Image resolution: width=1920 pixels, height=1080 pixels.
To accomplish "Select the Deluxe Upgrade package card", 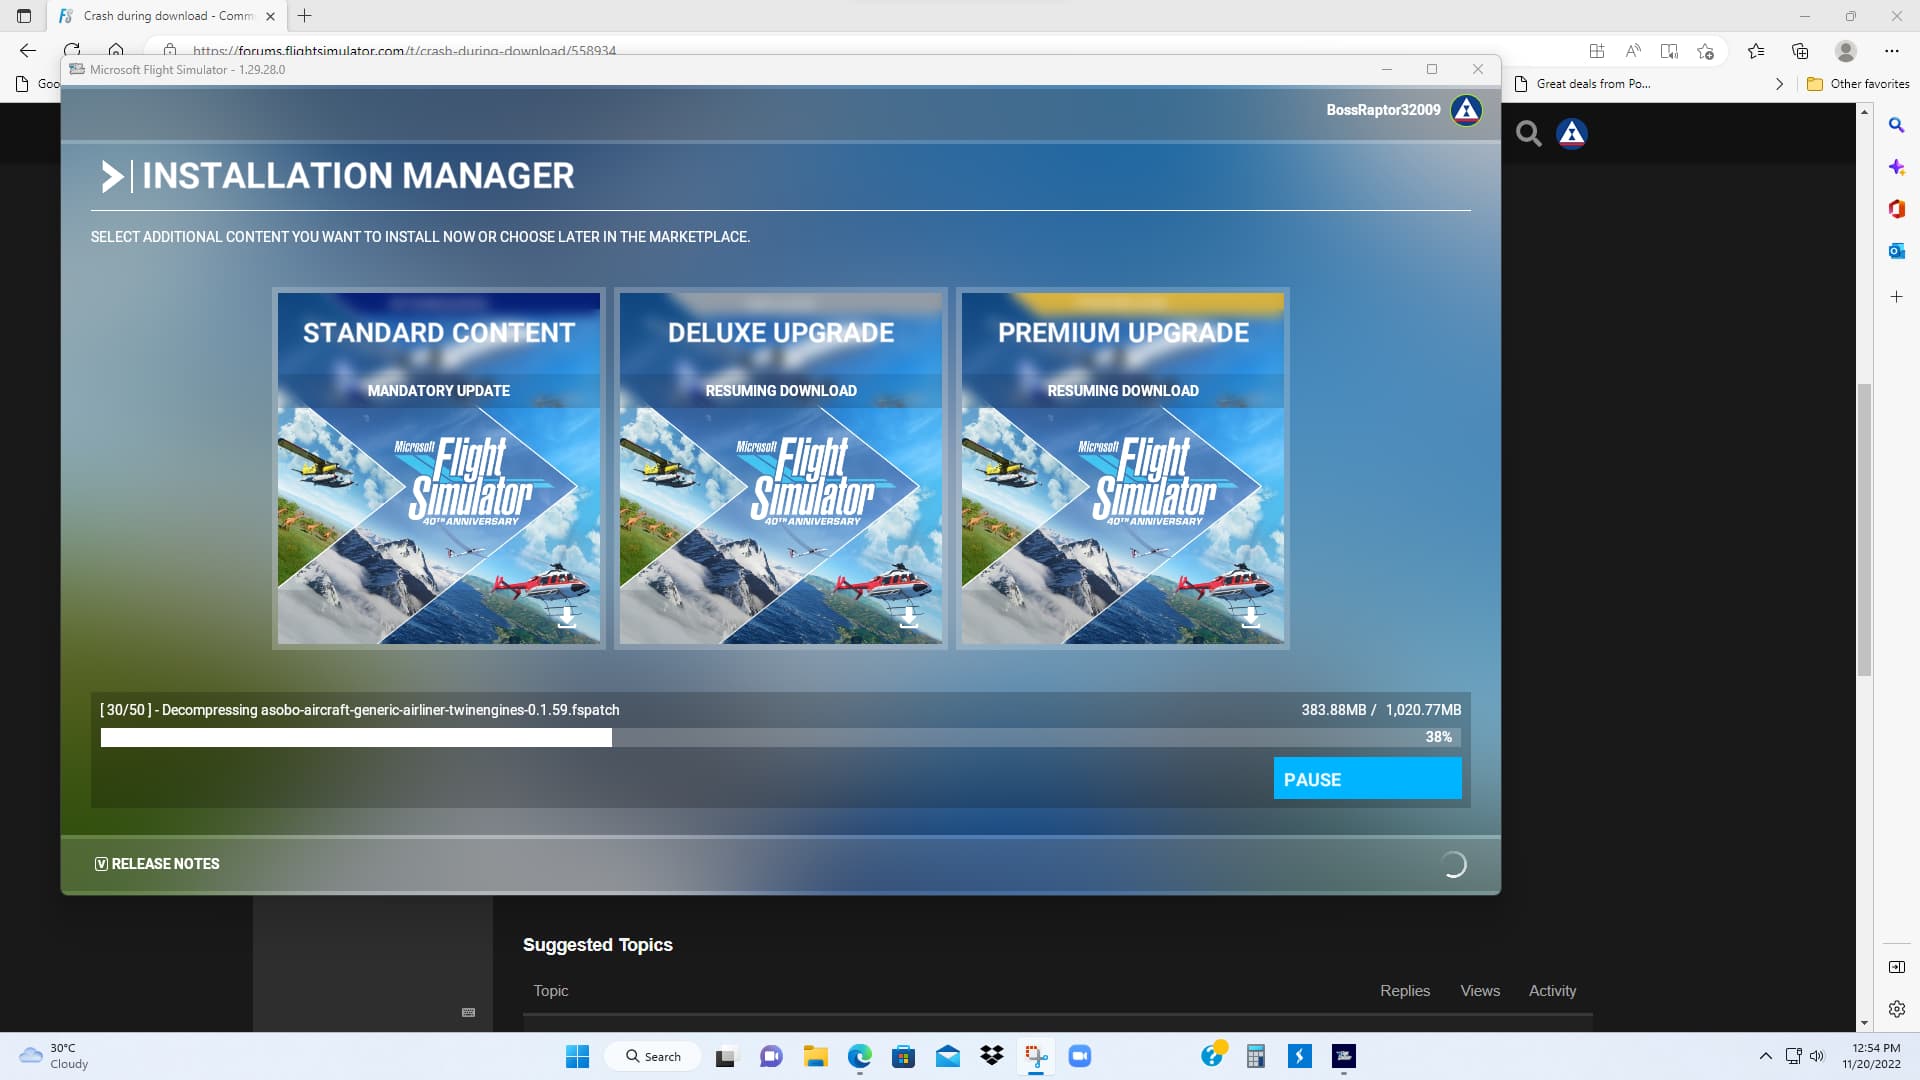I will pyautogui.click(x=781, y=468).
